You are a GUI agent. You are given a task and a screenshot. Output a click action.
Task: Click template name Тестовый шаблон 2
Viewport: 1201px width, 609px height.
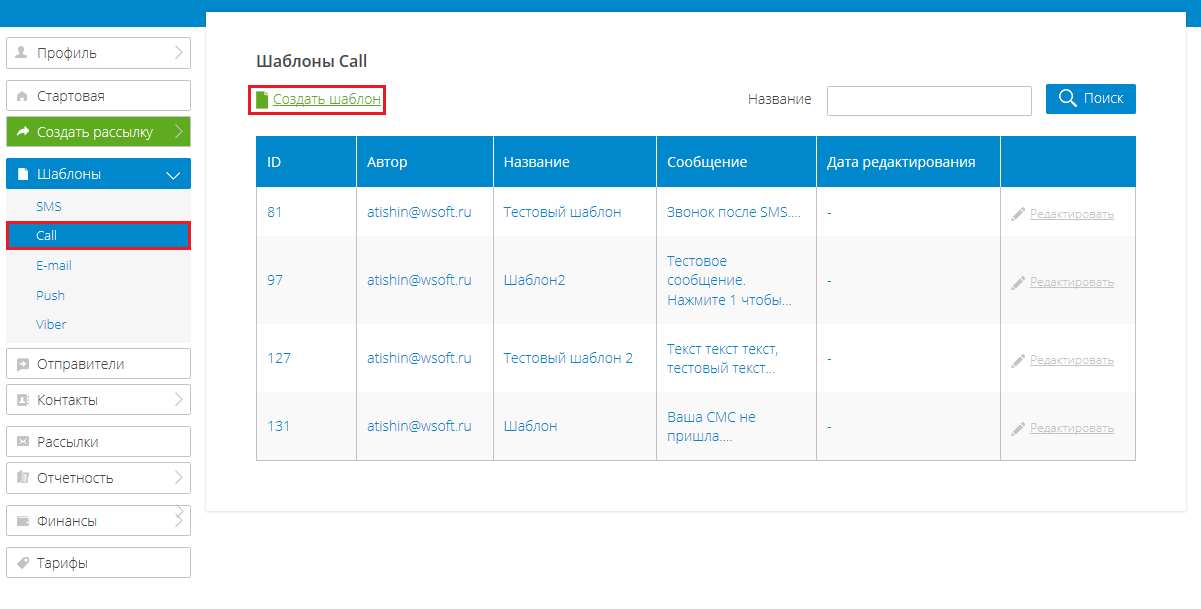(x=568, y=358)
